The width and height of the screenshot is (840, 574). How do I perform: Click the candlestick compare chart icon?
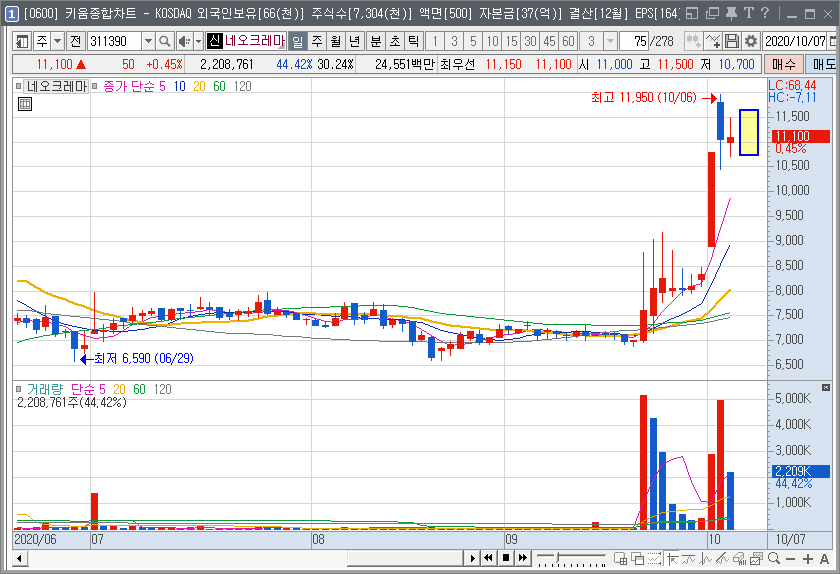[x=693, y=41]
